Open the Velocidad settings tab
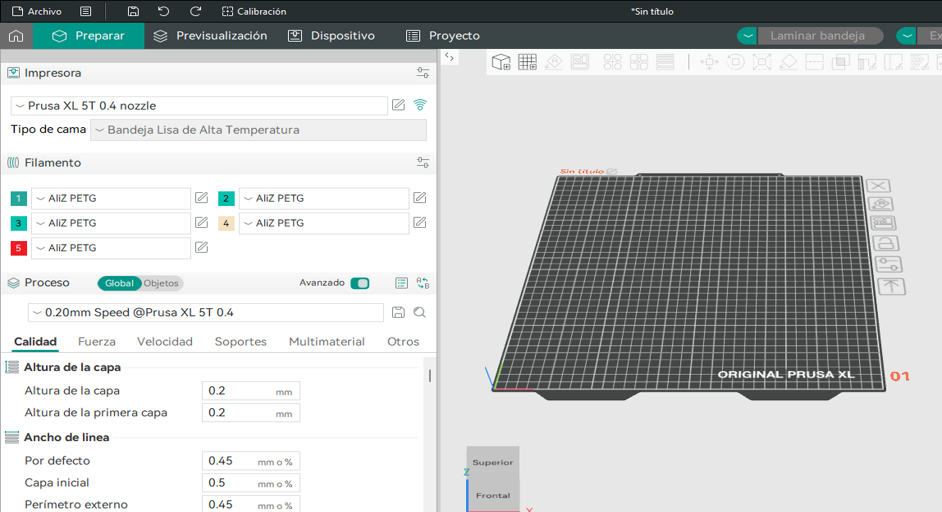This screenshot has width=942, height=512. click(x=164, y=342)
